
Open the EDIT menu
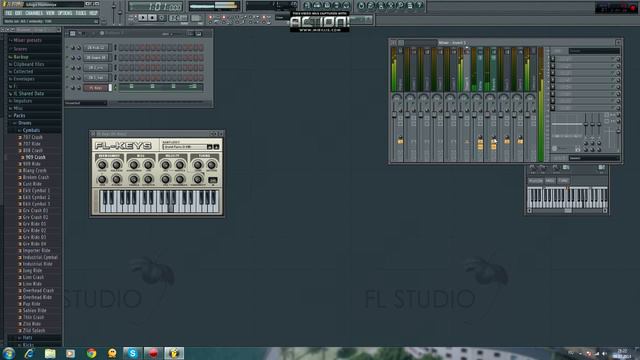pyautogui.click(x=19, y=13)
